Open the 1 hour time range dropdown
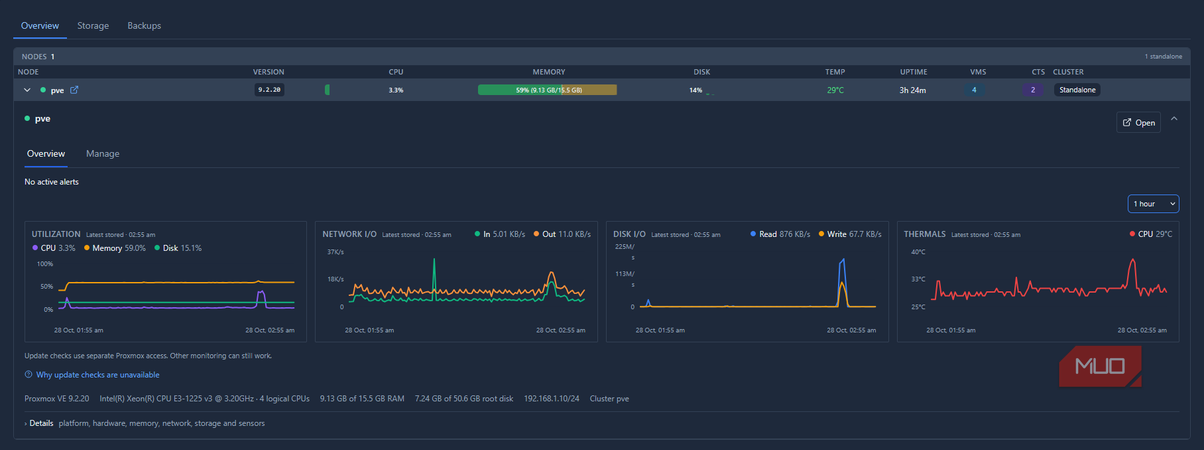This screenshot has height=450, width=1204. [x=1153, y=203]
